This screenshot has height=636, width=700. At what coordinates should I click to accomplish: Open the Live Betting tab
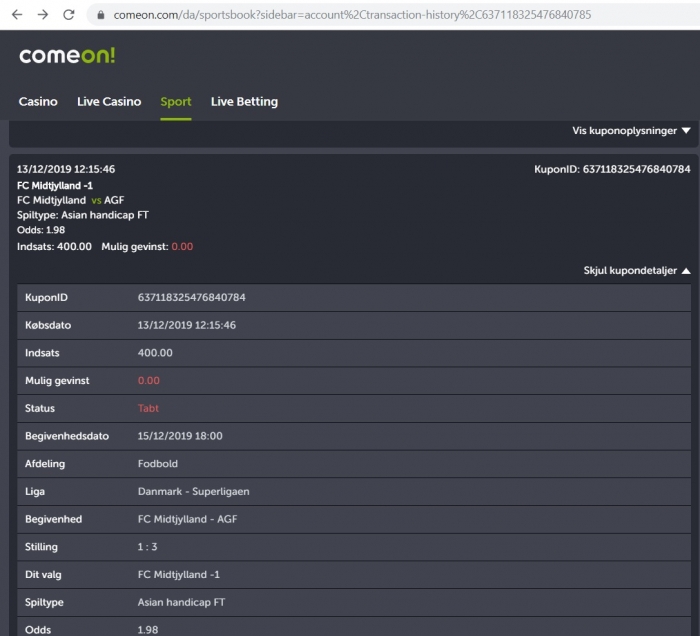tap(244, 102)
